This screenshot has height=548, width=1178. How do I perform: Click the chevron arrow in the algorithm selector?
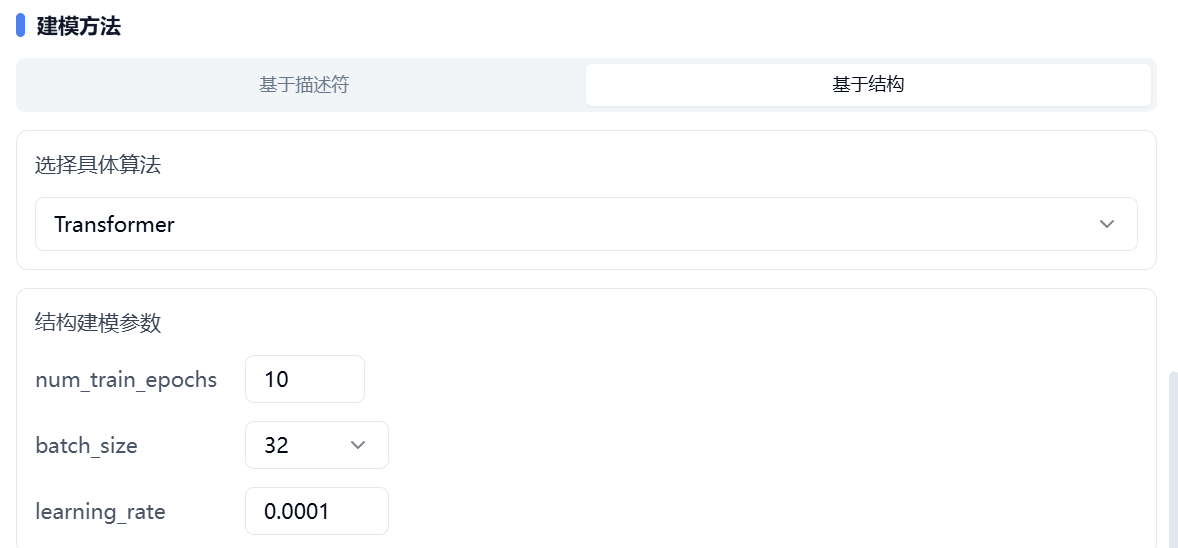pyautogui.click(x=1107, y=224)
